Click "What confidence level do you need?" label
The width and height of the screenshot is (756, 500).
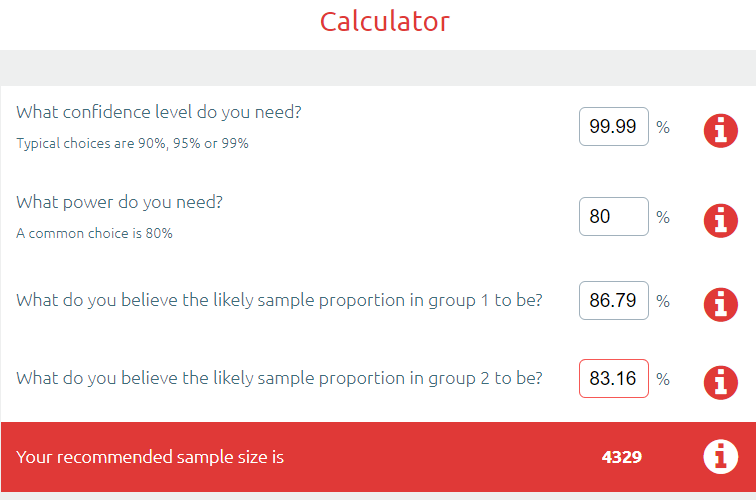[x=159, y=112]
